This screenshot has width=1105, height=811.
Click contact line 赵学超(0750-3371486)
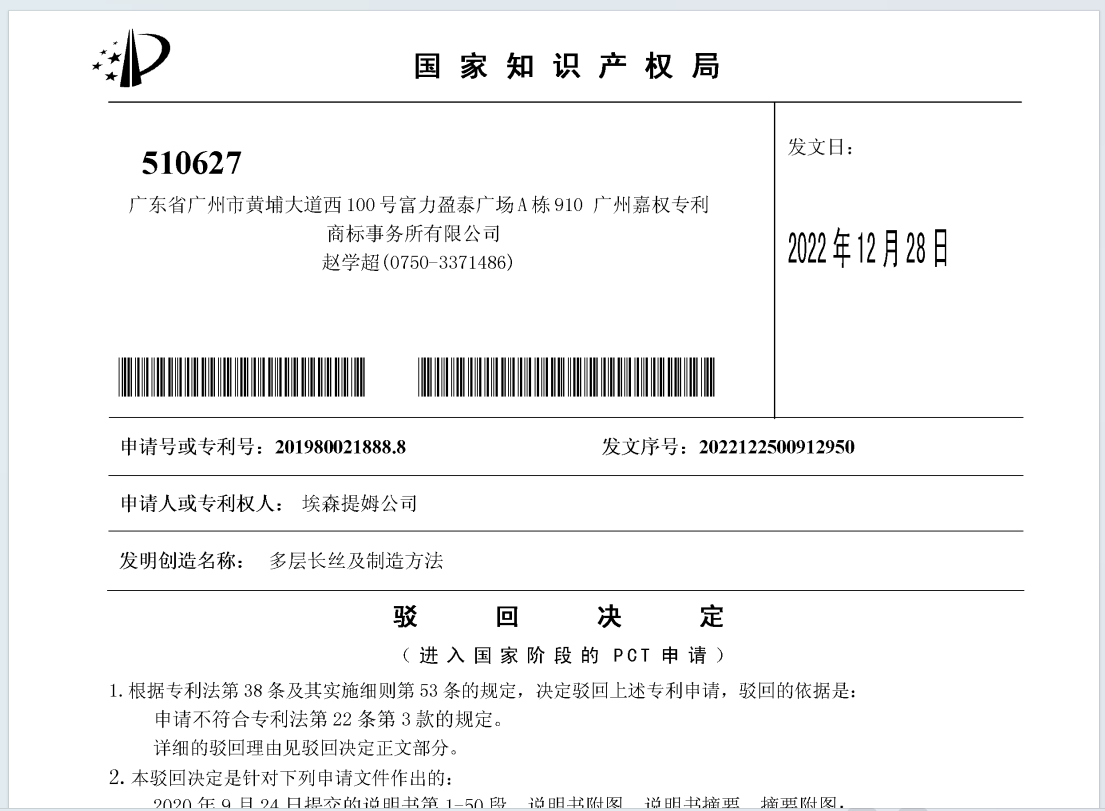pyautogui.click(x=417, y=262)
